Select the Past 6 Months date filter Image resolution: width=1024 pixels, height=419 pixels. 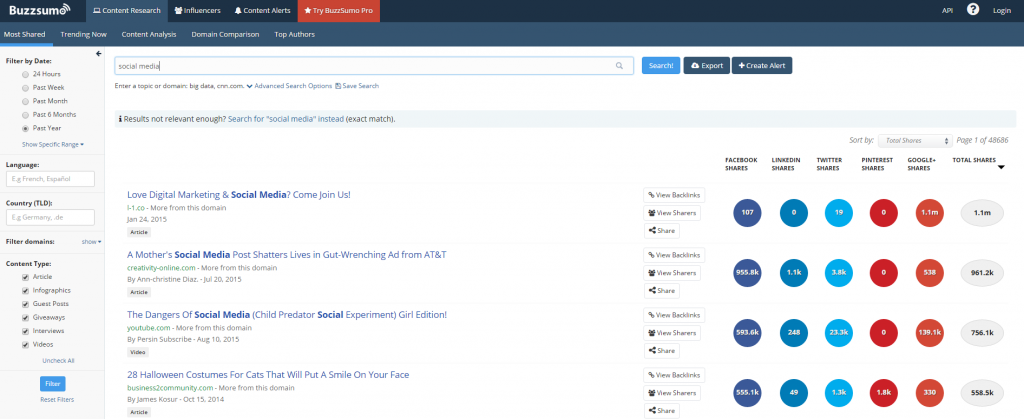pos(25,115)
